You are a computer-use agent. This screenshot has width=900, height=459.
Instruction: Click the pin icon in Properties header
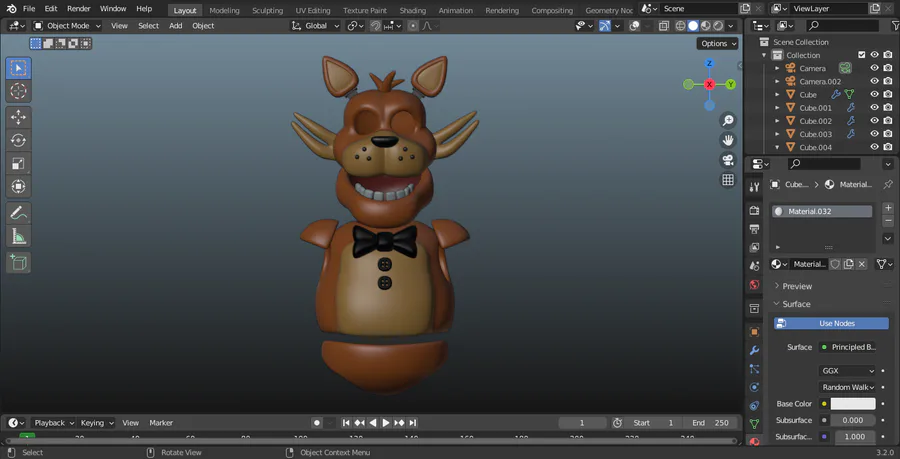pos(887,185)
